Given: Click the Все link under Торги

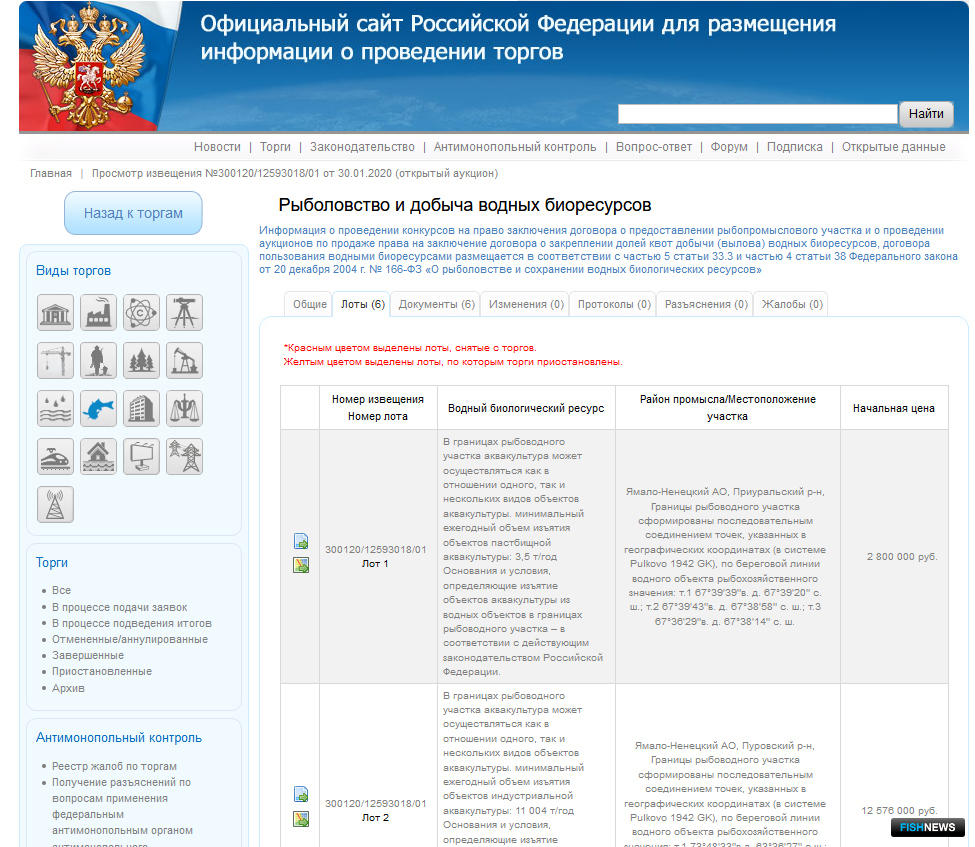Looking at the screenshot, I should pos(61,590).
